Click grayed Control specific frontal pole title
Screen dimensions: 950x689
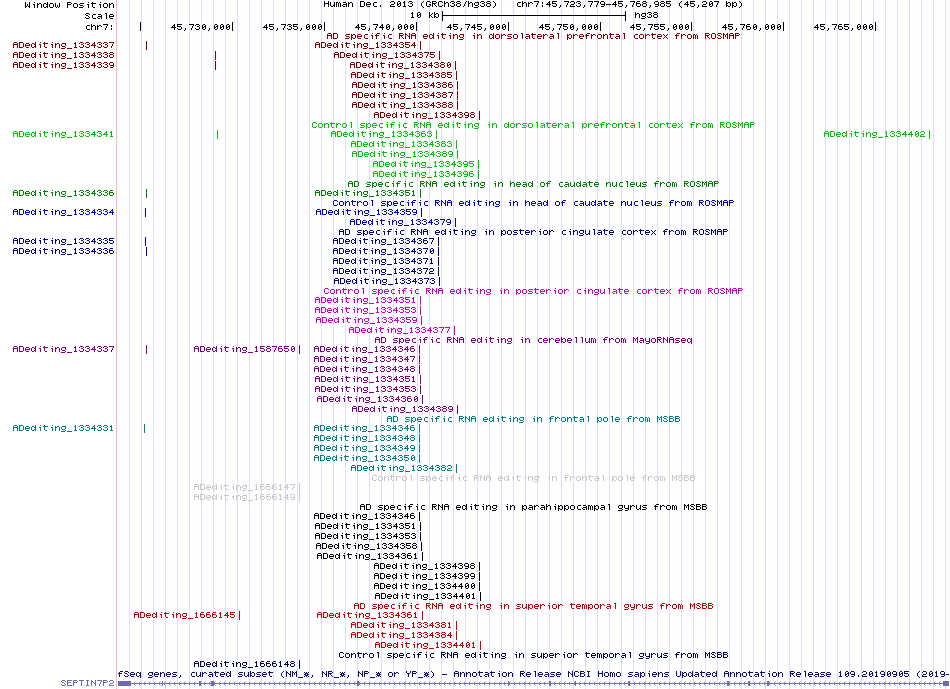[x=533, y=478]
